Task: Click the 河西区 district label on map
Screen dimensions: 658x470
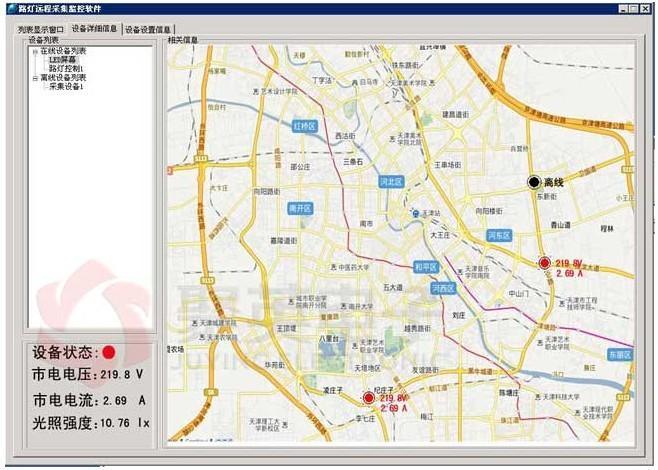Action: [x=443, y=288]
